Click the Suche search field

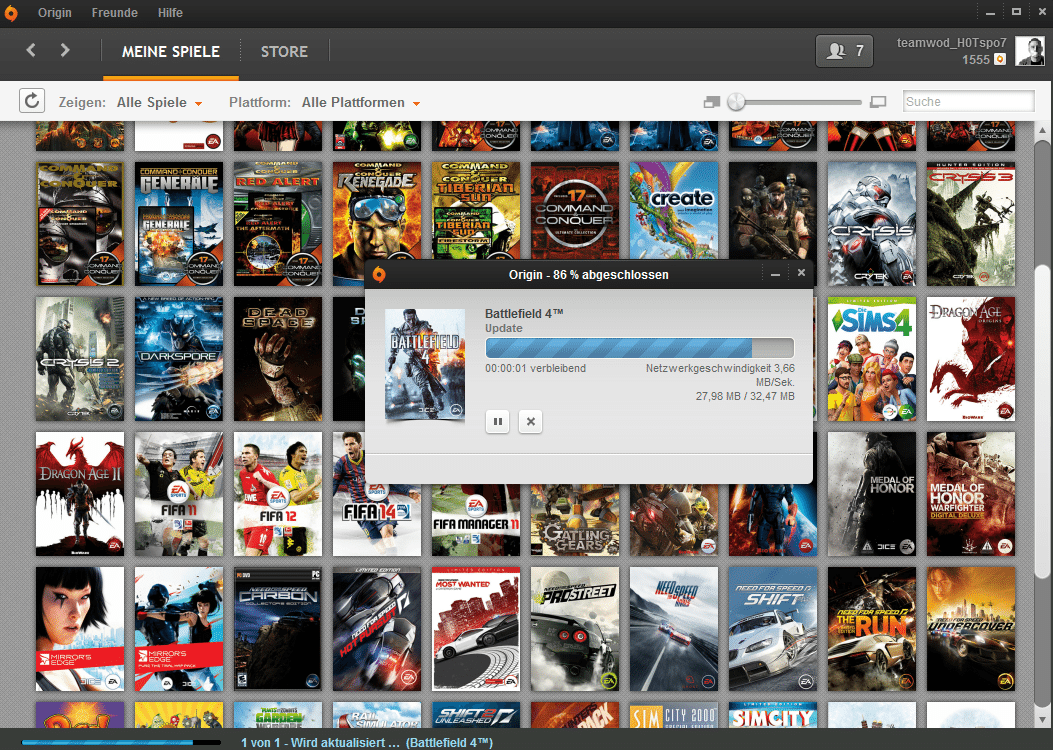coord(968,101)
